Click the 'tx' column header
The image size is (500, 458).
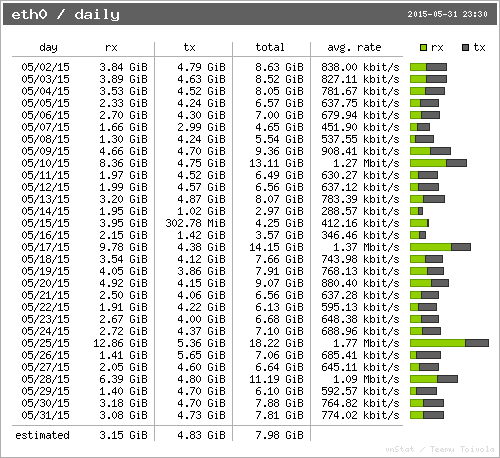(x=189, y=47)
